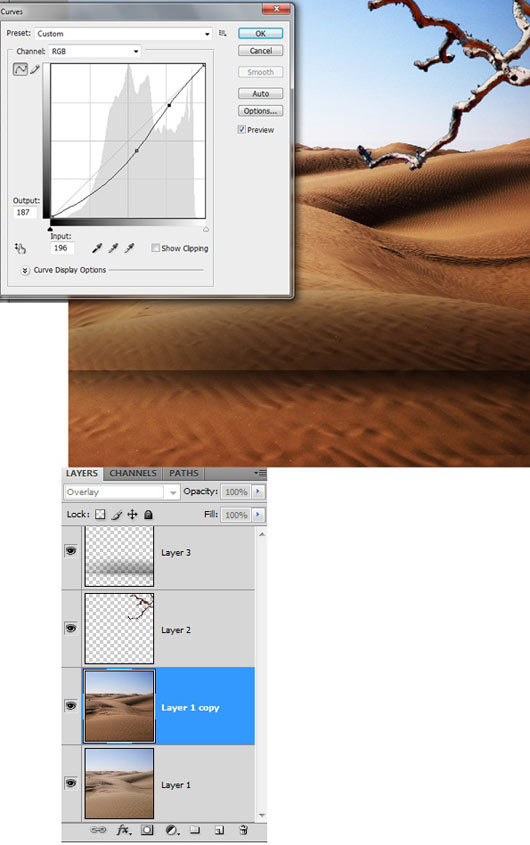
Task: Pick the gray point eyedropper
Action: pos(113,248)
